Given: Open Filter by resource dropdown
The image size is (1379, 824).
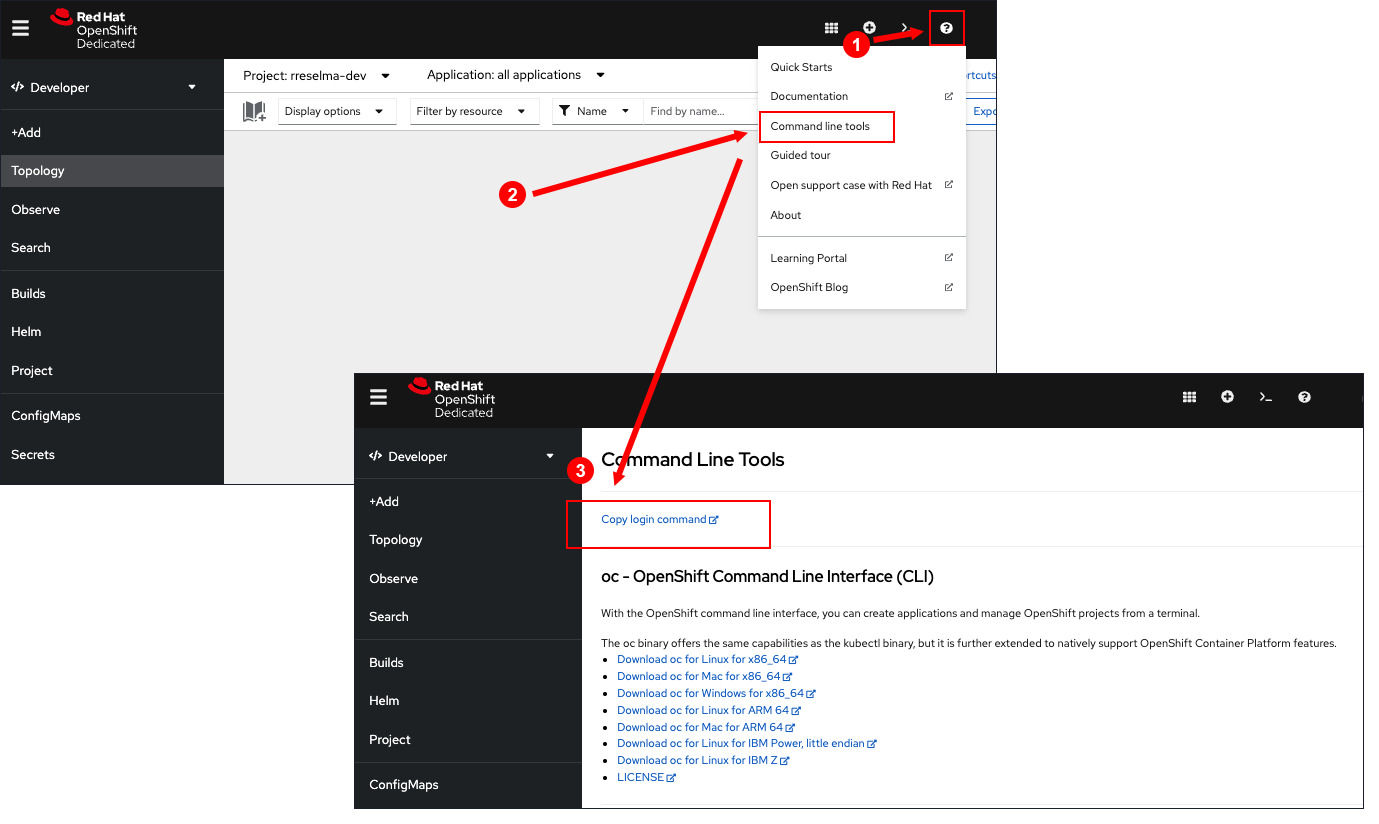Looking at the screenshot, I should pyautogui.click(x=475, y=111).
